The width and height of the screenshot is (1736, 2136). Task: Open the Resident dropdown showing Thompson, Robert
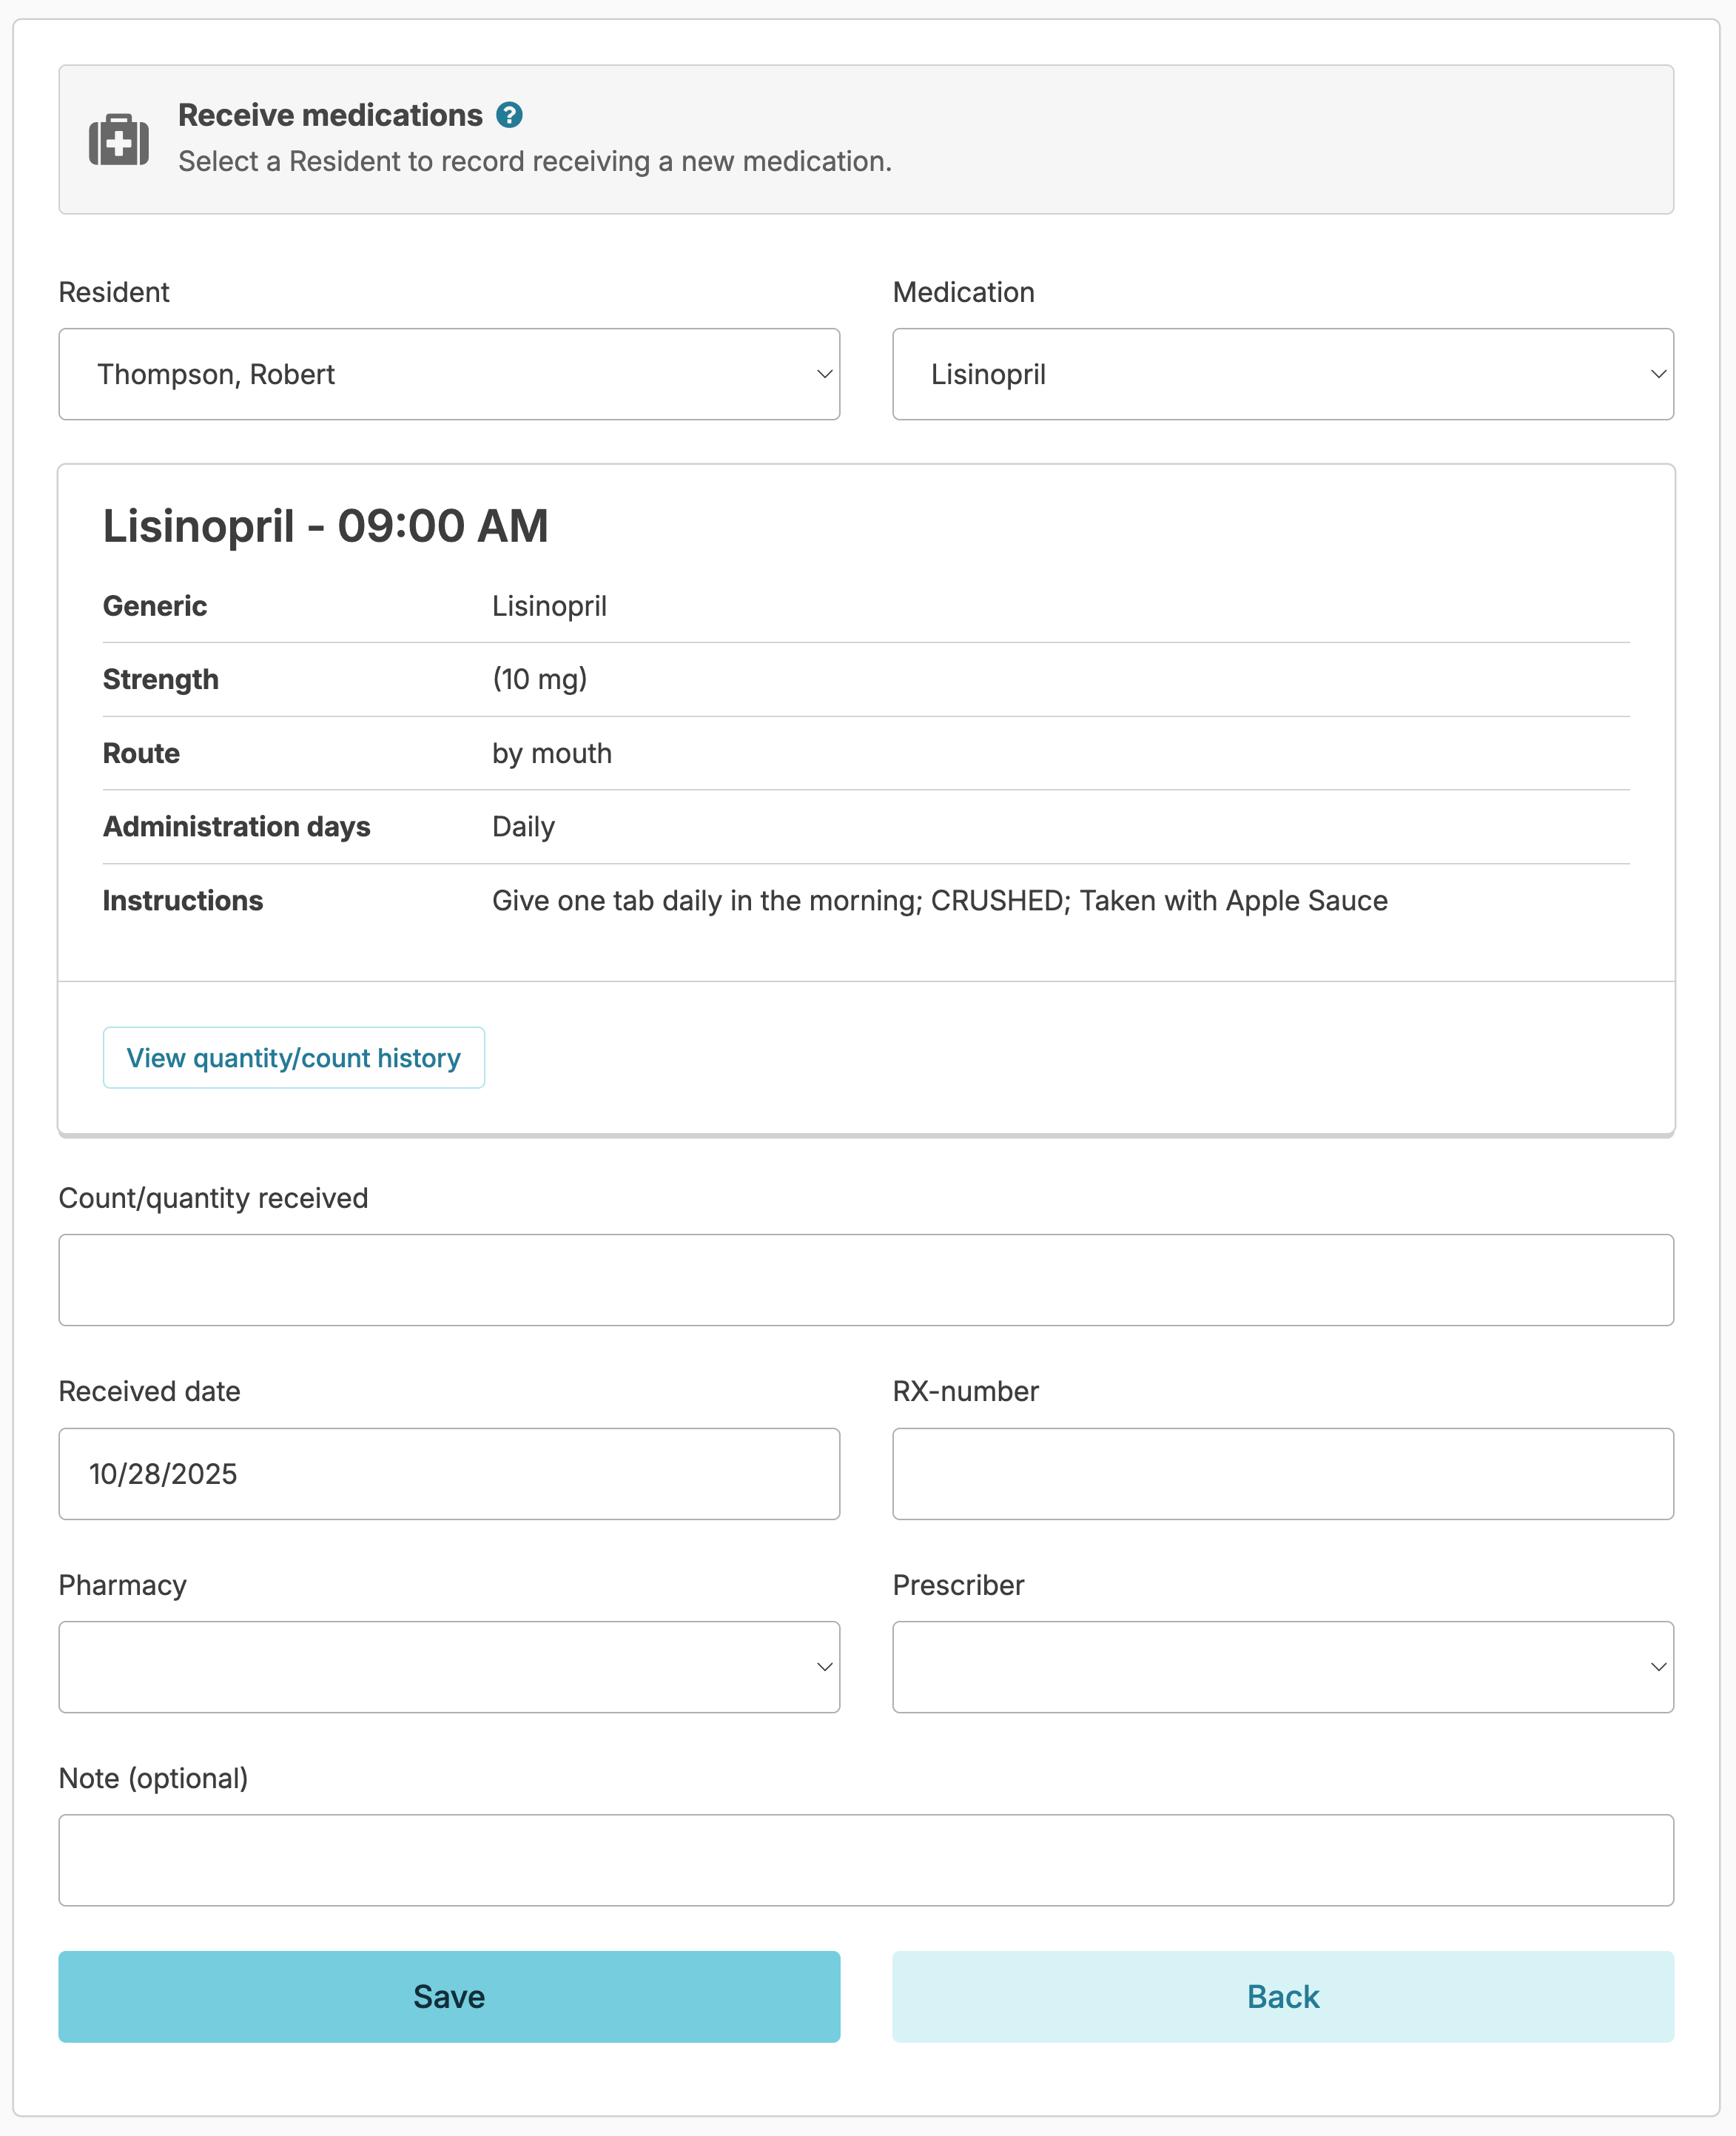tap(449, 374)
